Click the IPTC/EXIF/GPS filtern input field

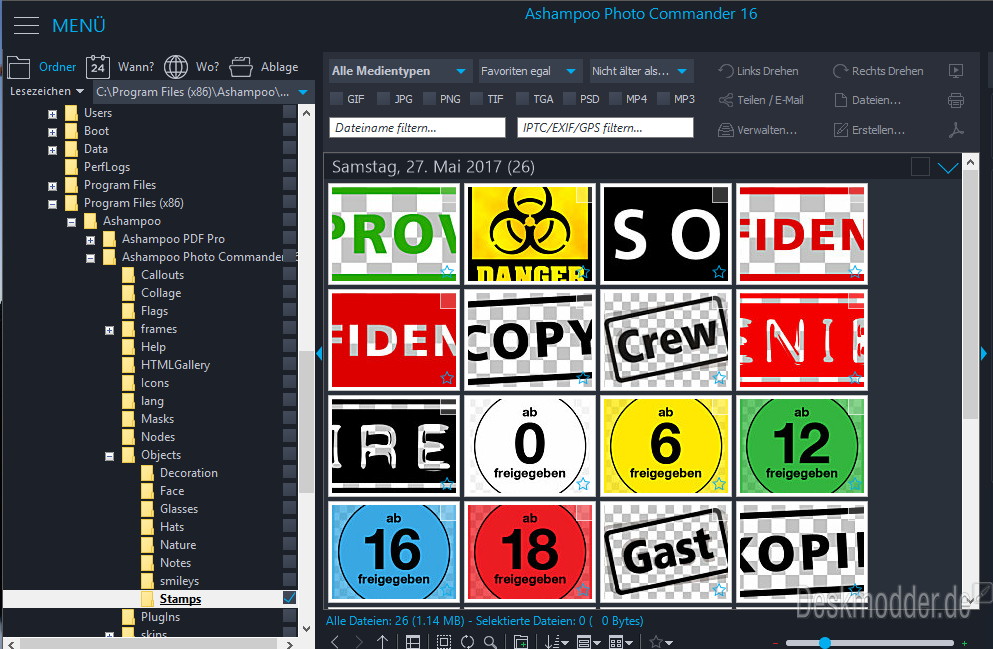coord(605,128)
